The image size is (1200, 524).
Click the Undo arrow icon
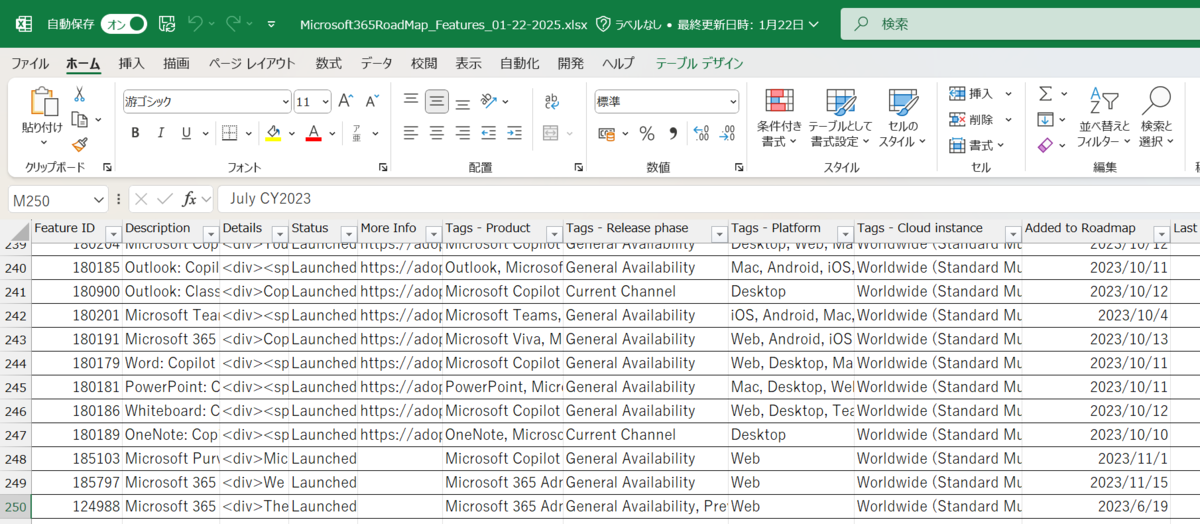[x=197, y=23]
